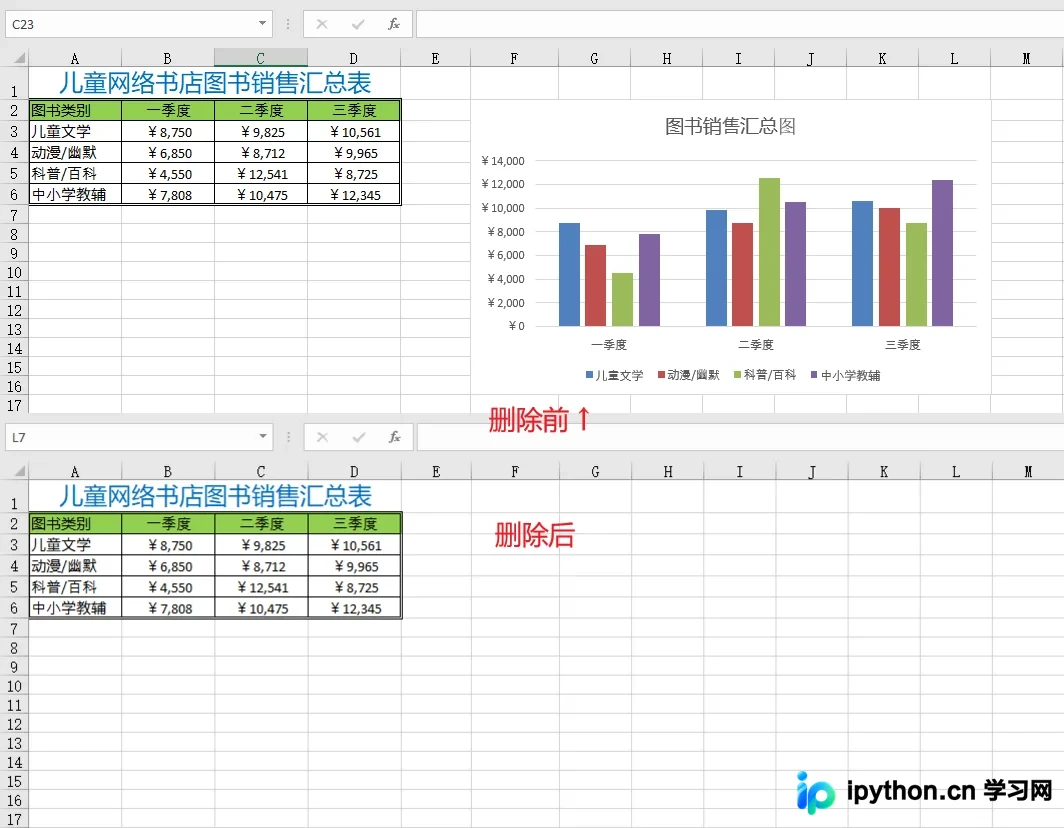Screen dimensions: 1064x828
Task: Click cell ¥7,808 in the top sheet
Action: [x=168, y=195]
